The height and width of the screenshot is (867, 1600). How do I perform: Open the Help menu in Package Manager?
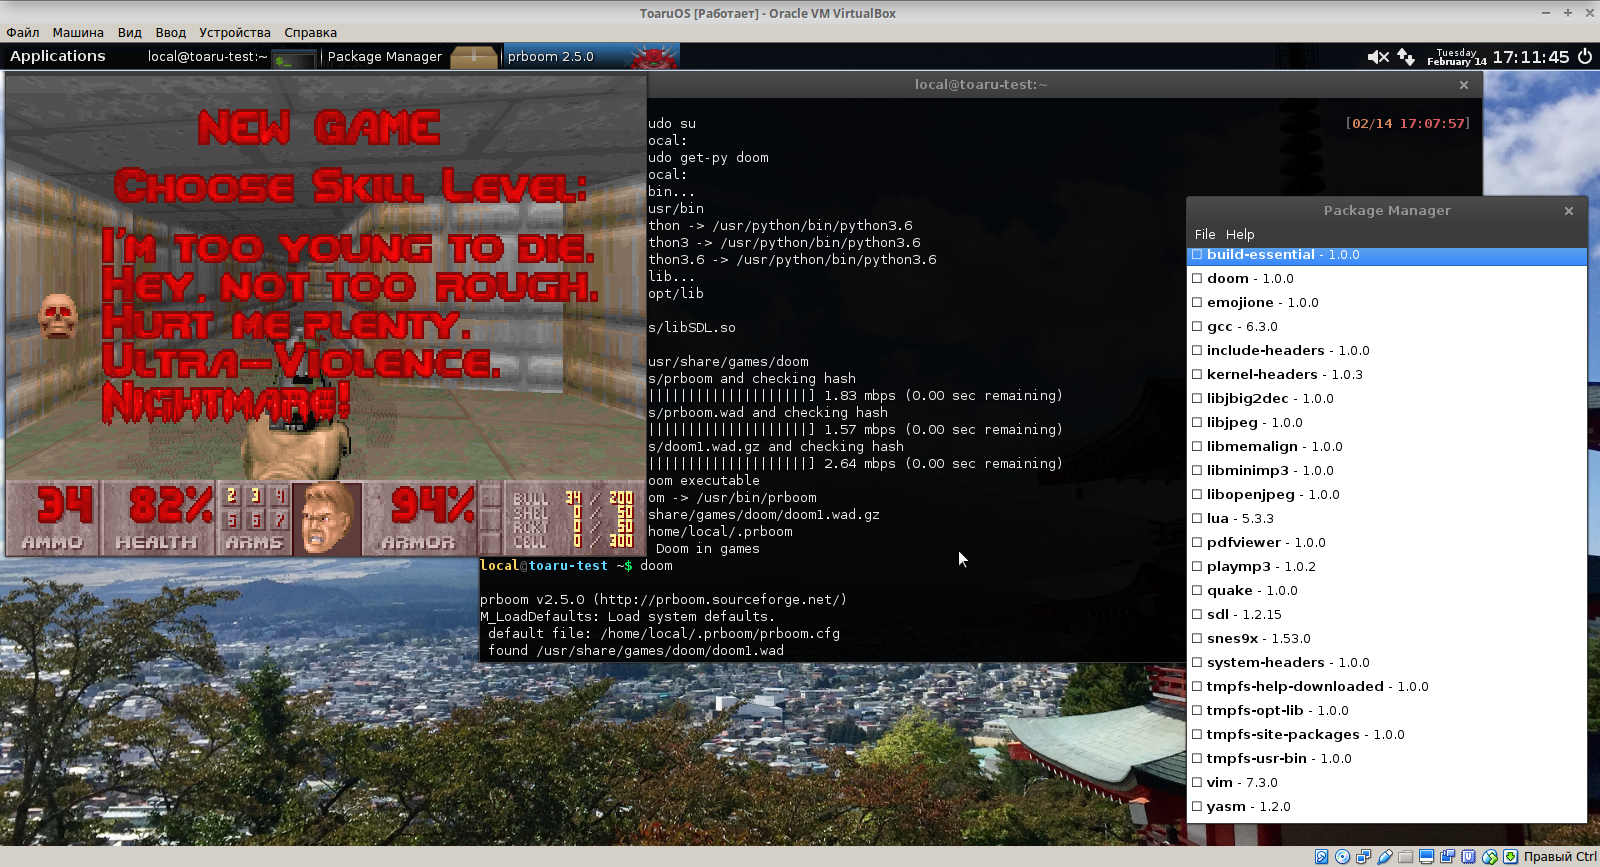pyautogui.click(x=1240, y=234)
